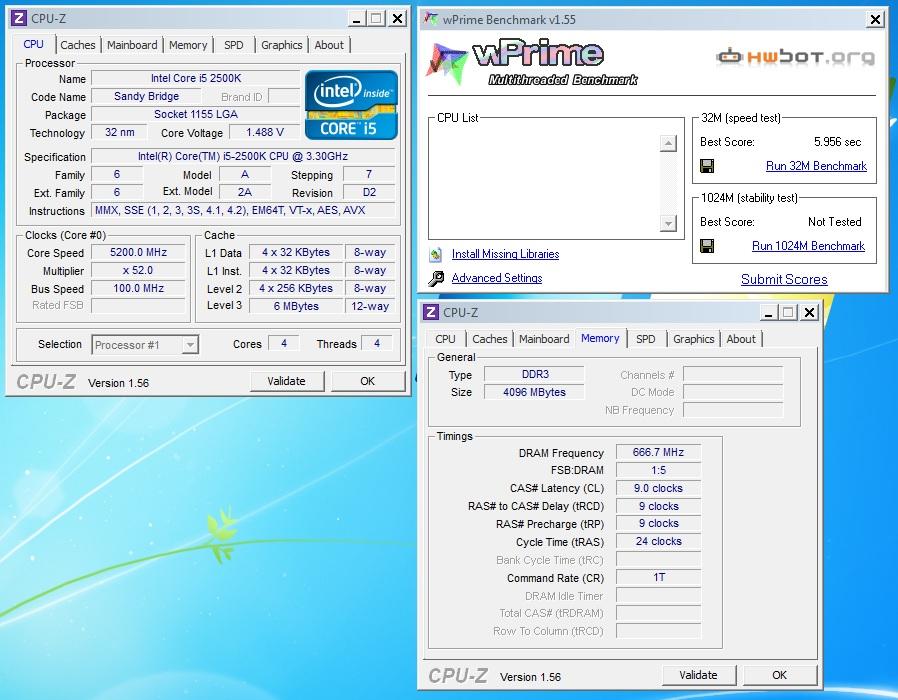Click the Install Missing Libraries icon
The height and width of the screenshot is (700, 898).
point(436,254)
